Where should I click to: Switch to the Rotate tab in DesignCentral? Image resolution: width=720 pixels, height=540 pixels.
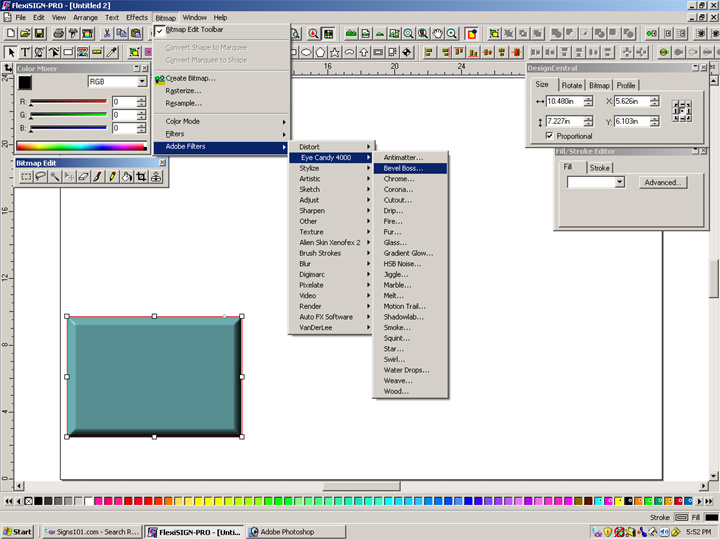tap(572, 85)
